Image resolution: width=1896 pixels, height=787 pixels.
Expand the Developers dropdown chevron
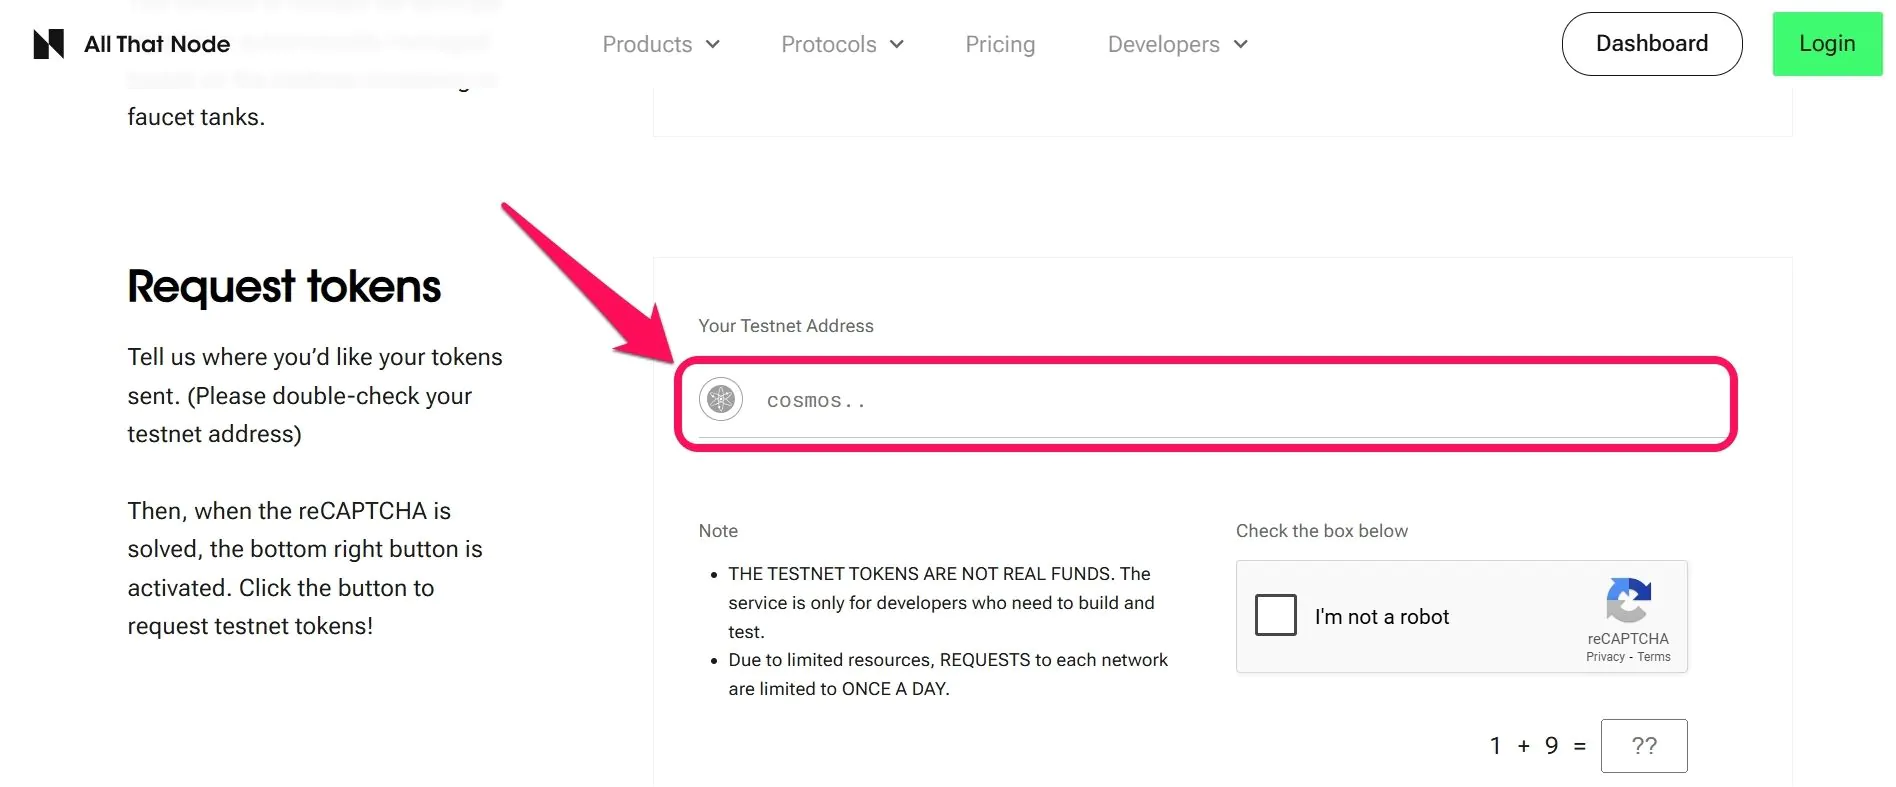coord(1241,44)
